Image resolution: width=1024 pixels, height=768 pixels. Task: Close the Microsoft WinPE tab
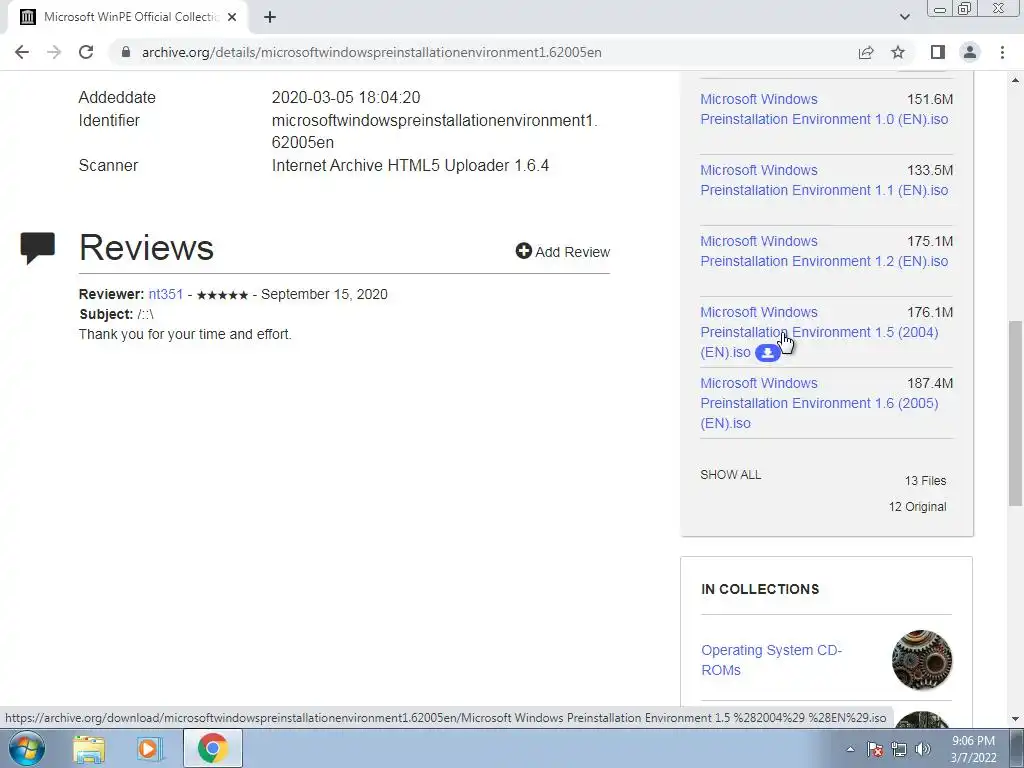pyautogui.click(x=232, y=18)
